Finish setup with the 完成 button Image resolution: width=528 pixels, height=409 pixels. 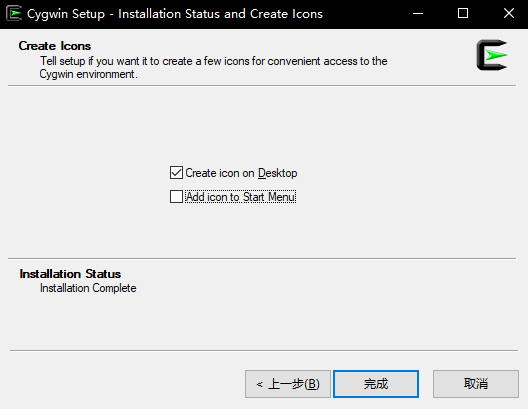376,384
